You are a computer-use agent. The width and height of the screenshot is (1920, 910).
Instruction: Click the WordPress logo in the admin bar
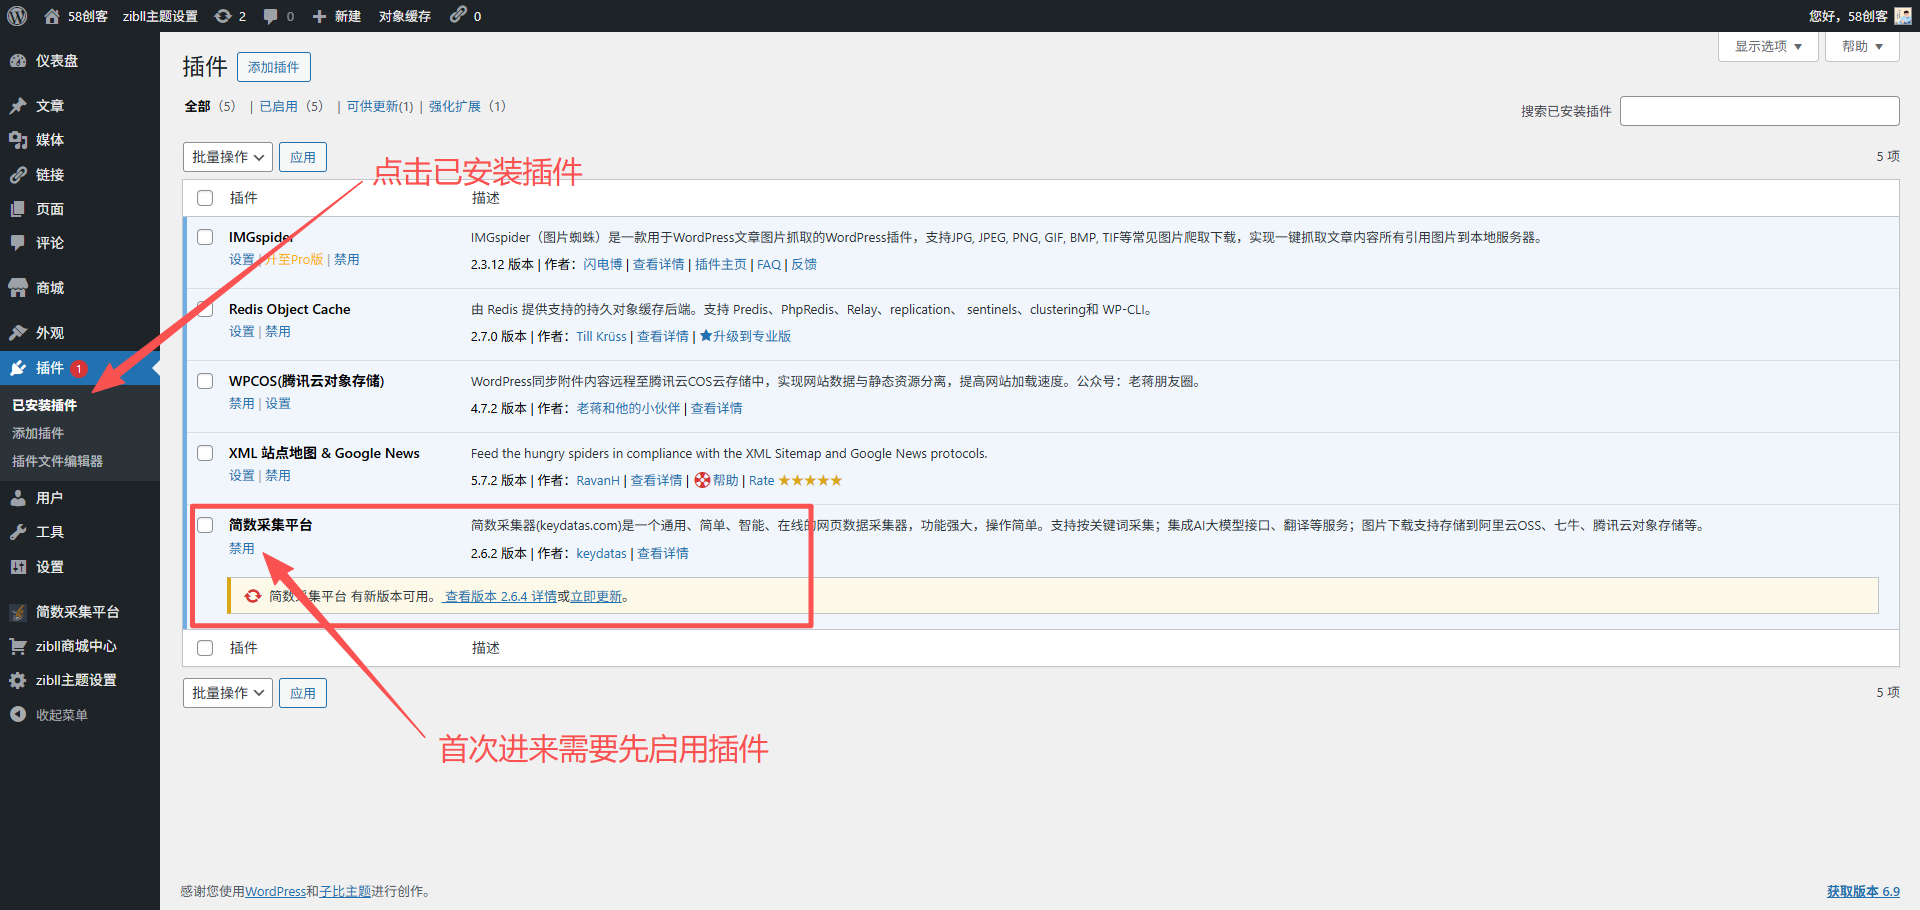pos(16,15)
